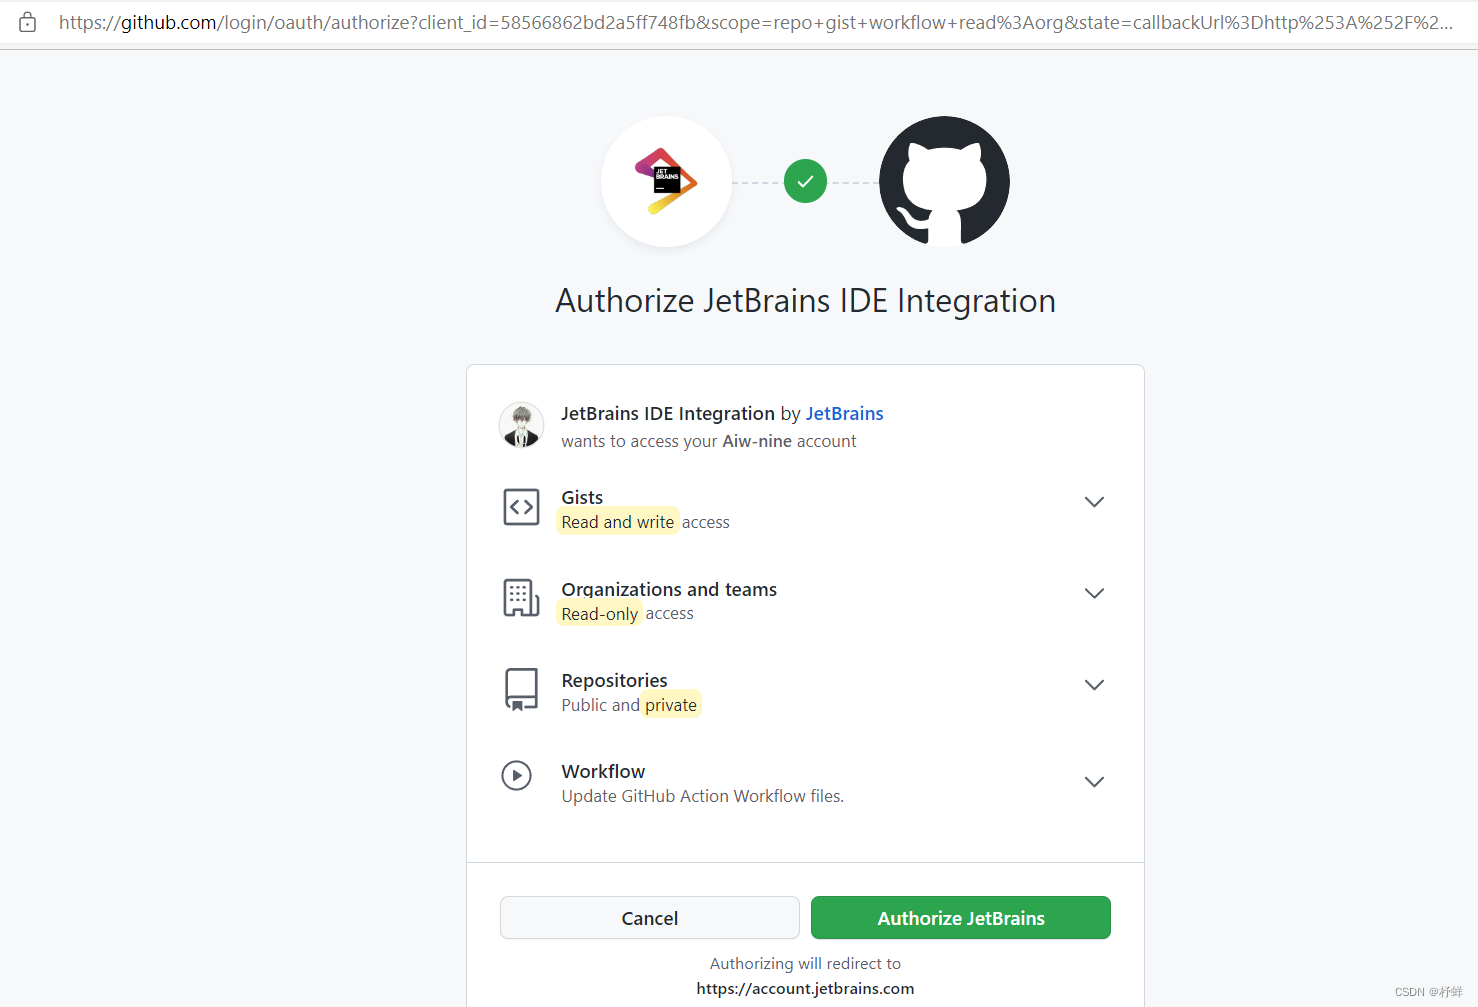This screenshot has width=1478, height=1007.
Task: Click 'Read-only' highlighted text
Action: [x=600, y=614]
